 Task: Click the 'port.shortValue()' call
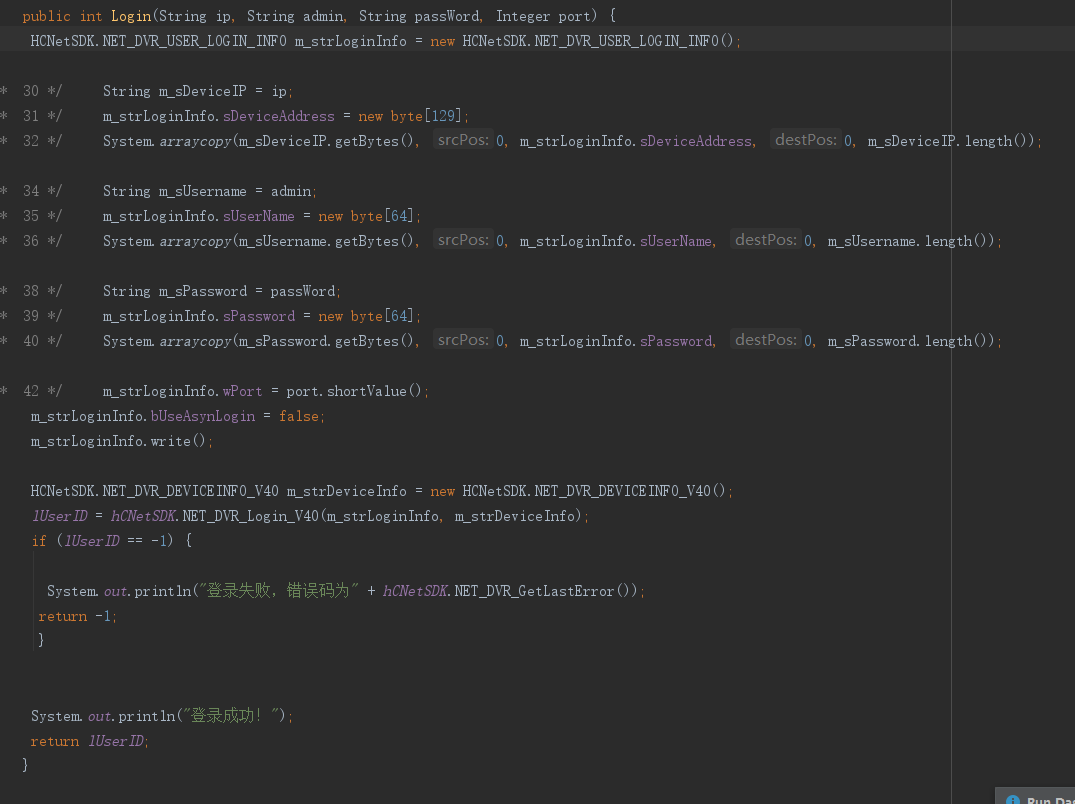[354, 391]
